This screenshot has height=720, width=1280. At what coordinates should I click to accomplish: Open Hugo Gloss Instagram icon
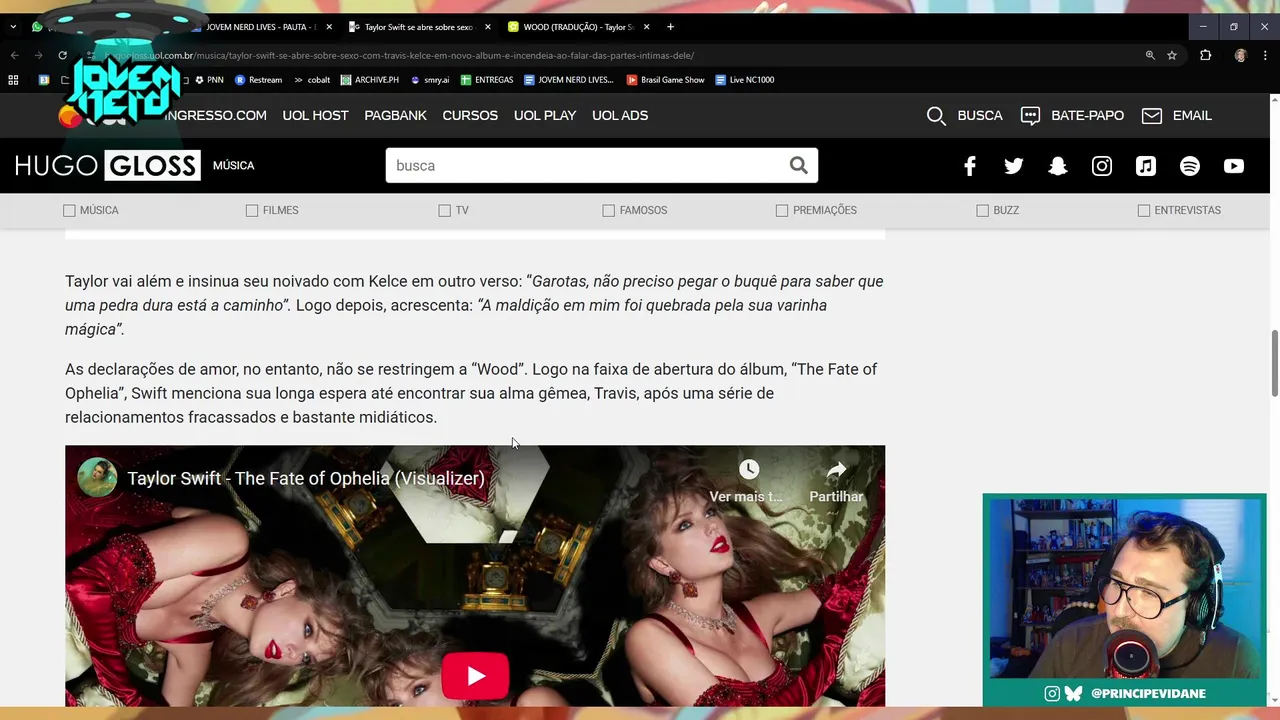1102,166
